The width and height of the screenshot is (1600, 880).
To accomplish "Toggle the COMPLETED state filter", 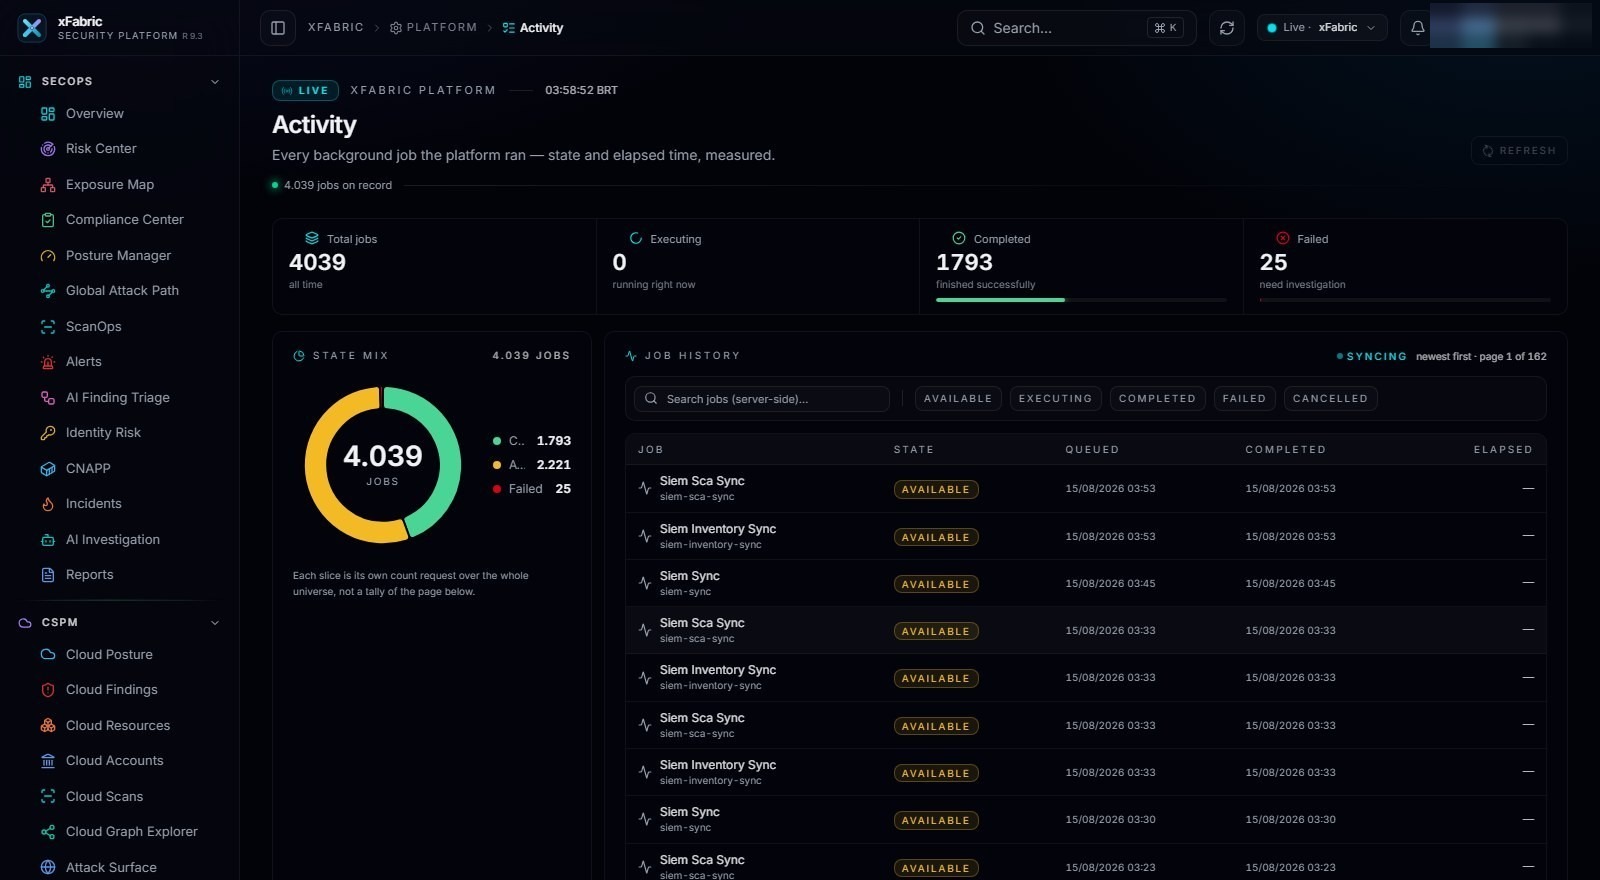I will tap(1157, 399).
